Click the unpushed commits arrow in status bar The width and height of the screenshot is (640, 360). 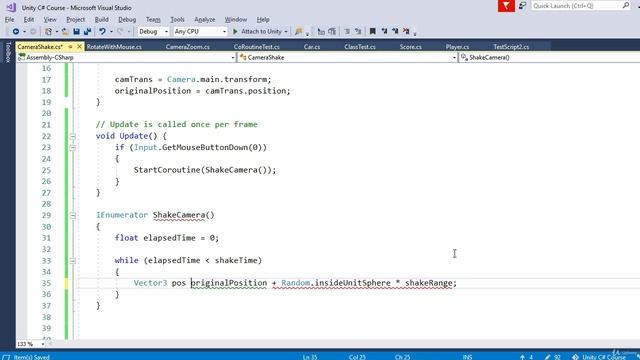tap(522, 357)
